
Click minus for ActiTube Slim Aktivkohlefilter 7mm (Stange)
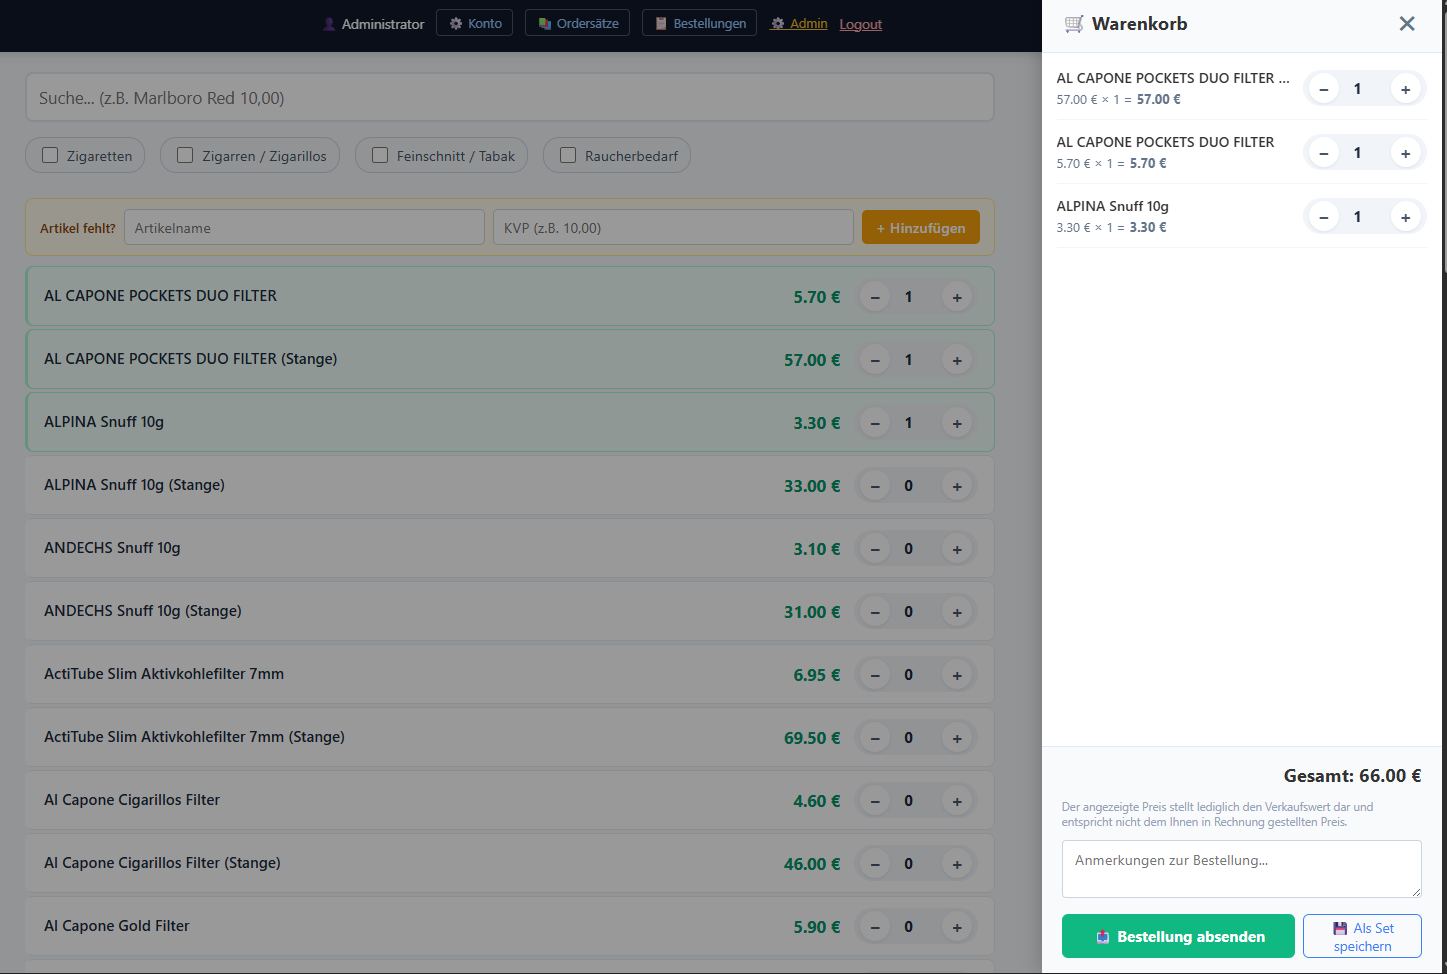pos(875,738)
